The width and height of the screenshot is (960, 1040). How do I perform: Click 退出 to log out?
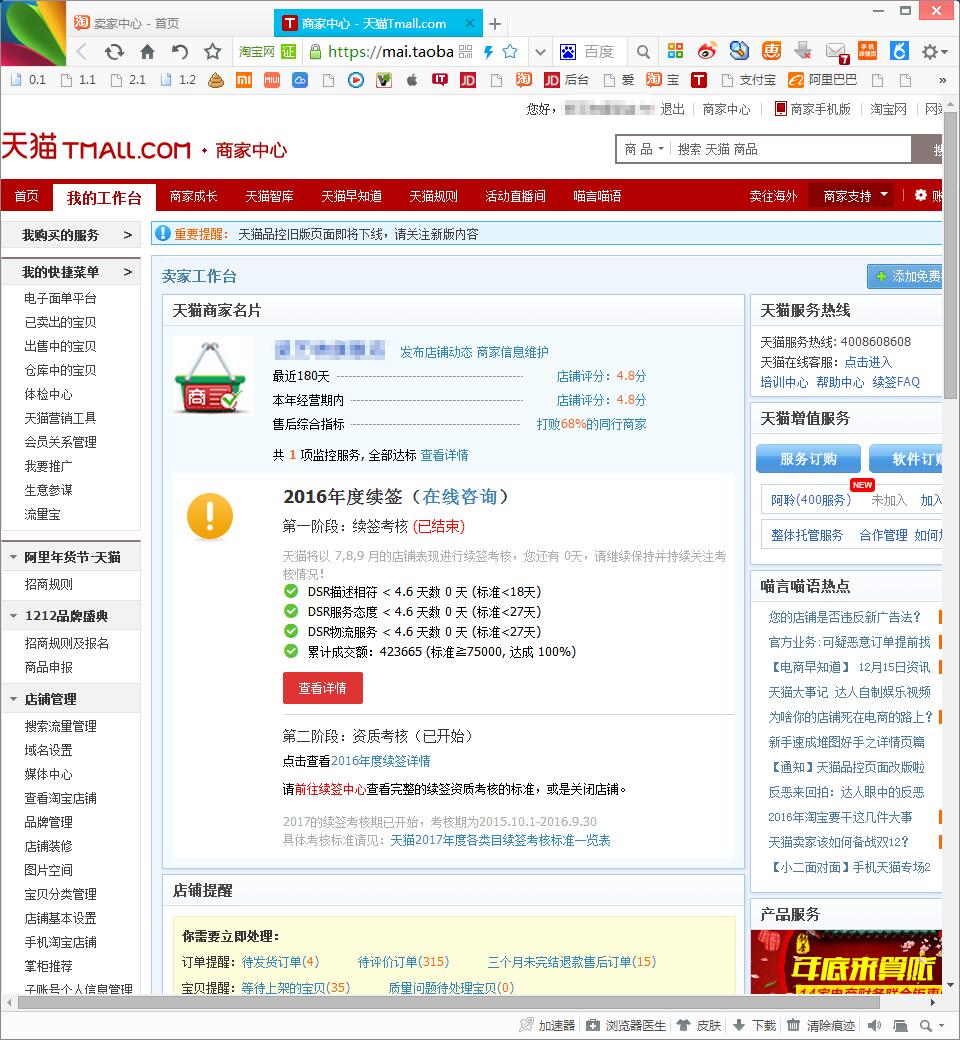click(x=672, y=109)
